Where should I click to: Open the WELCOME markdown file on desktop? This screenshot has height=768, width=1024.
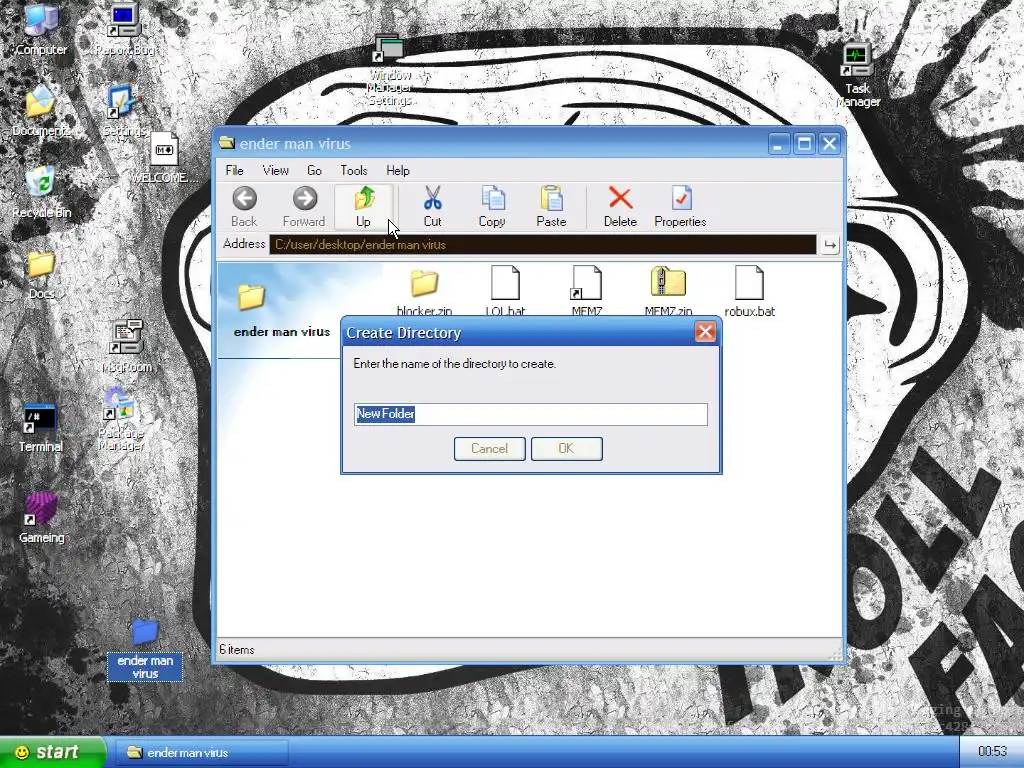click(x=164, y=157)
